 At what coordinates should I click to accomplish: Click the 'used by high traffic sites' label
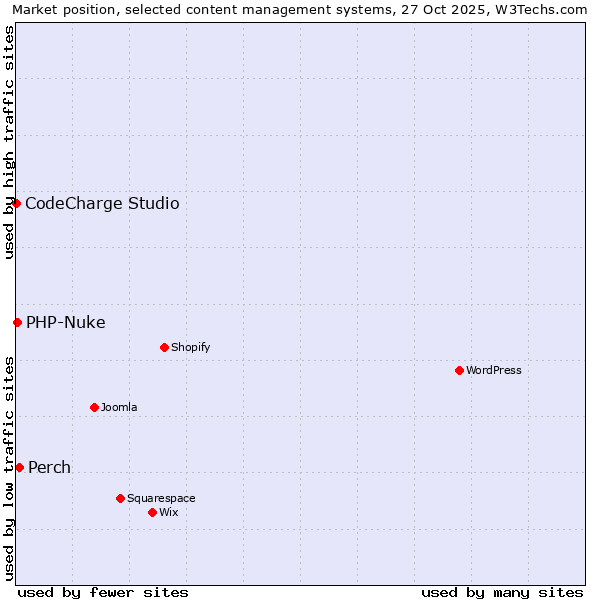[9, 142]
